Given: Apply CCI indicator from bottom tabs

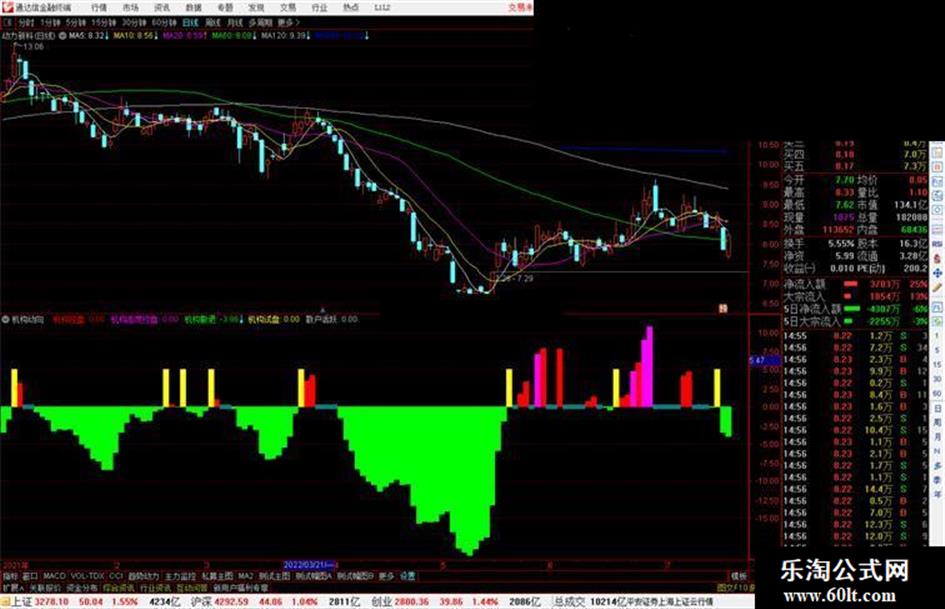Looking at the screenshot, I should [x=116, y=576].
